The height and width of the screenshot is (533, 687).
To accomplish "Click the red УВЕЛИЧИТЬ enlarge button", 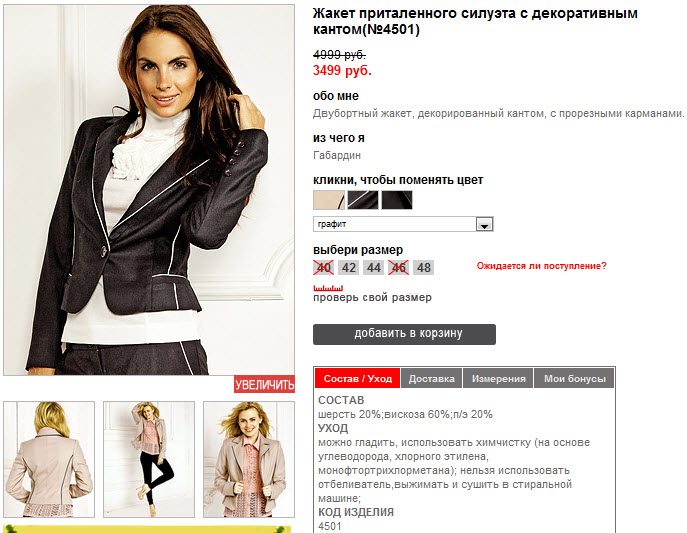I will [x=264, y=384].
